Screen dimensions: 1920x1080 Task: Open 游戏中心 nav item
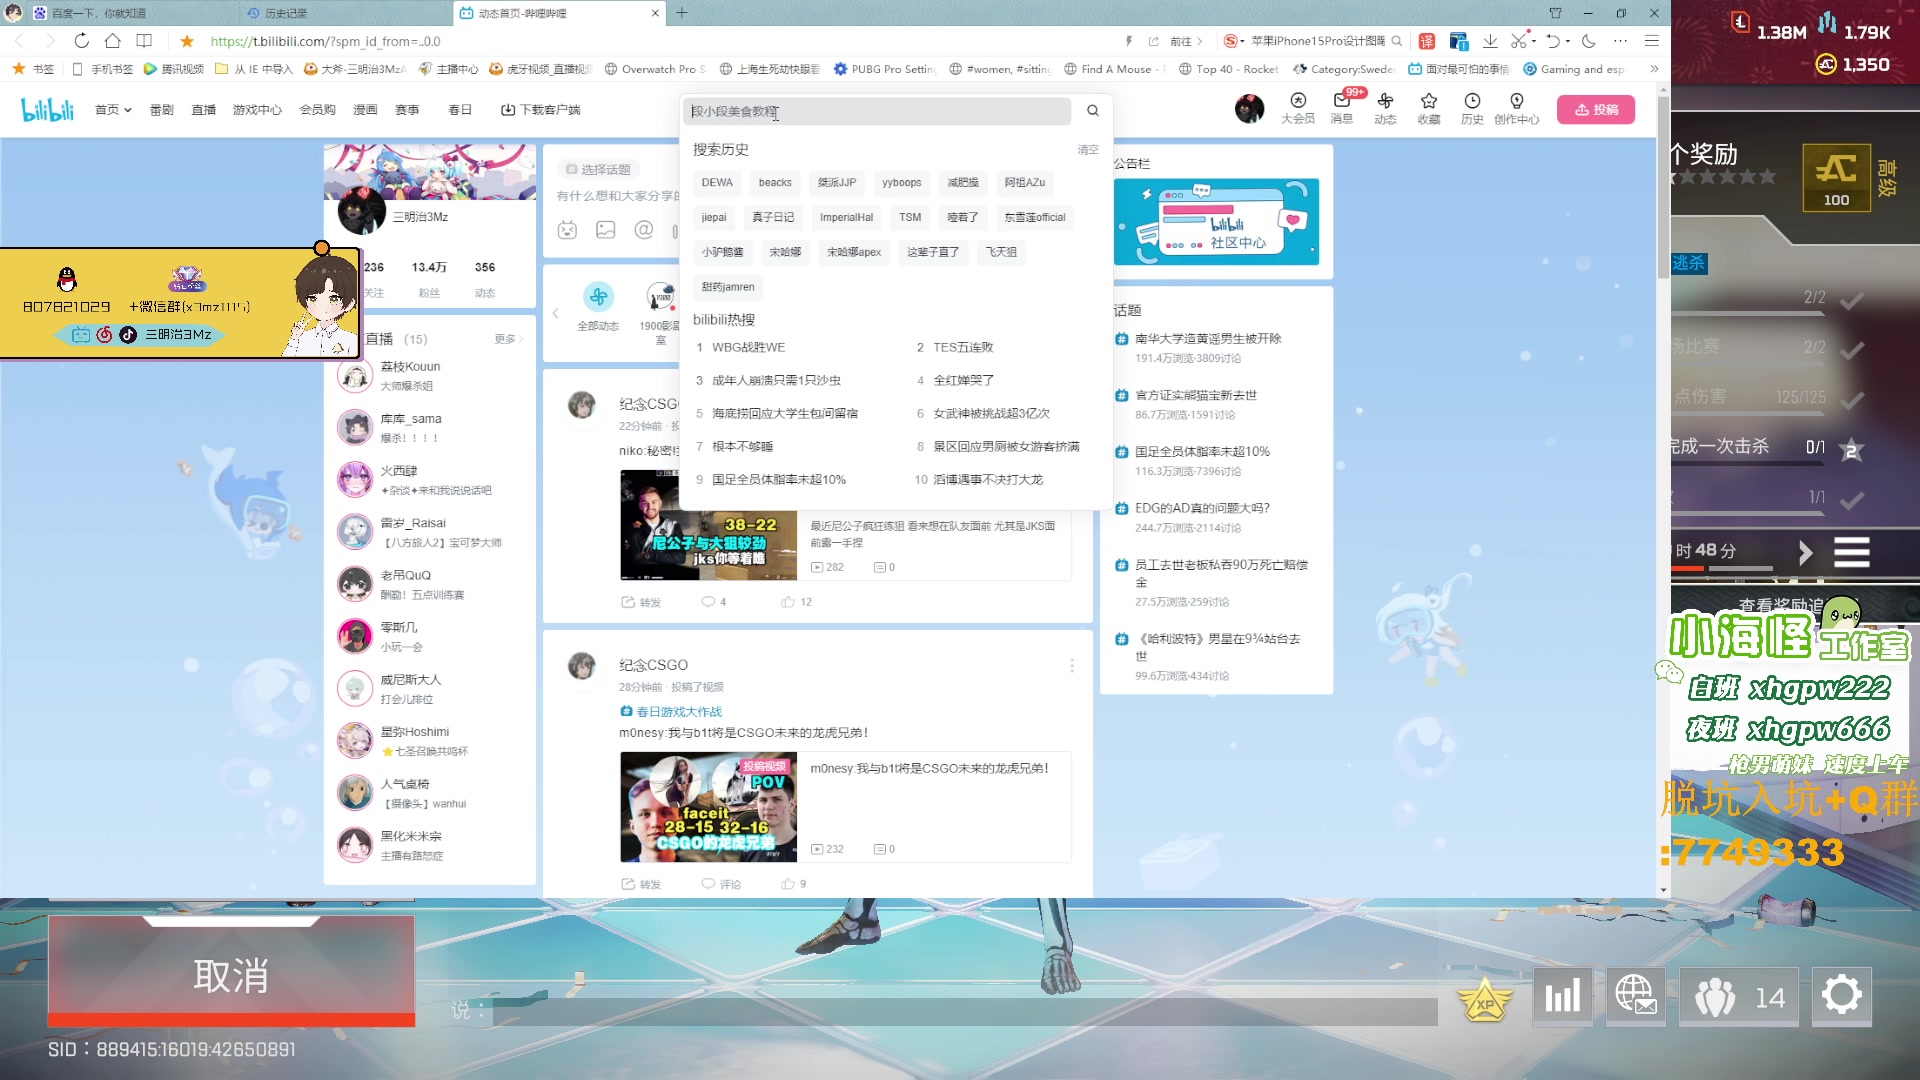[257, 110]
